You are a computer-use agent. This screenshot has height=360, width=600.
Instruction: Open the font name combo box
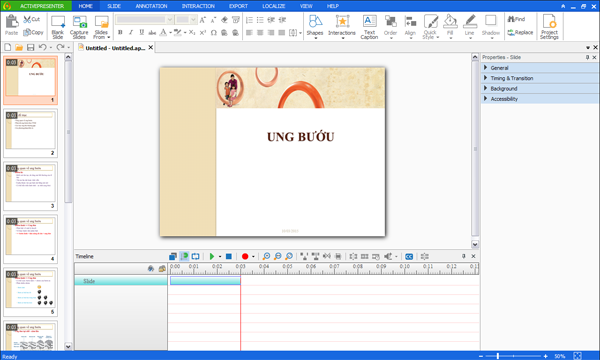coord(144,20)
